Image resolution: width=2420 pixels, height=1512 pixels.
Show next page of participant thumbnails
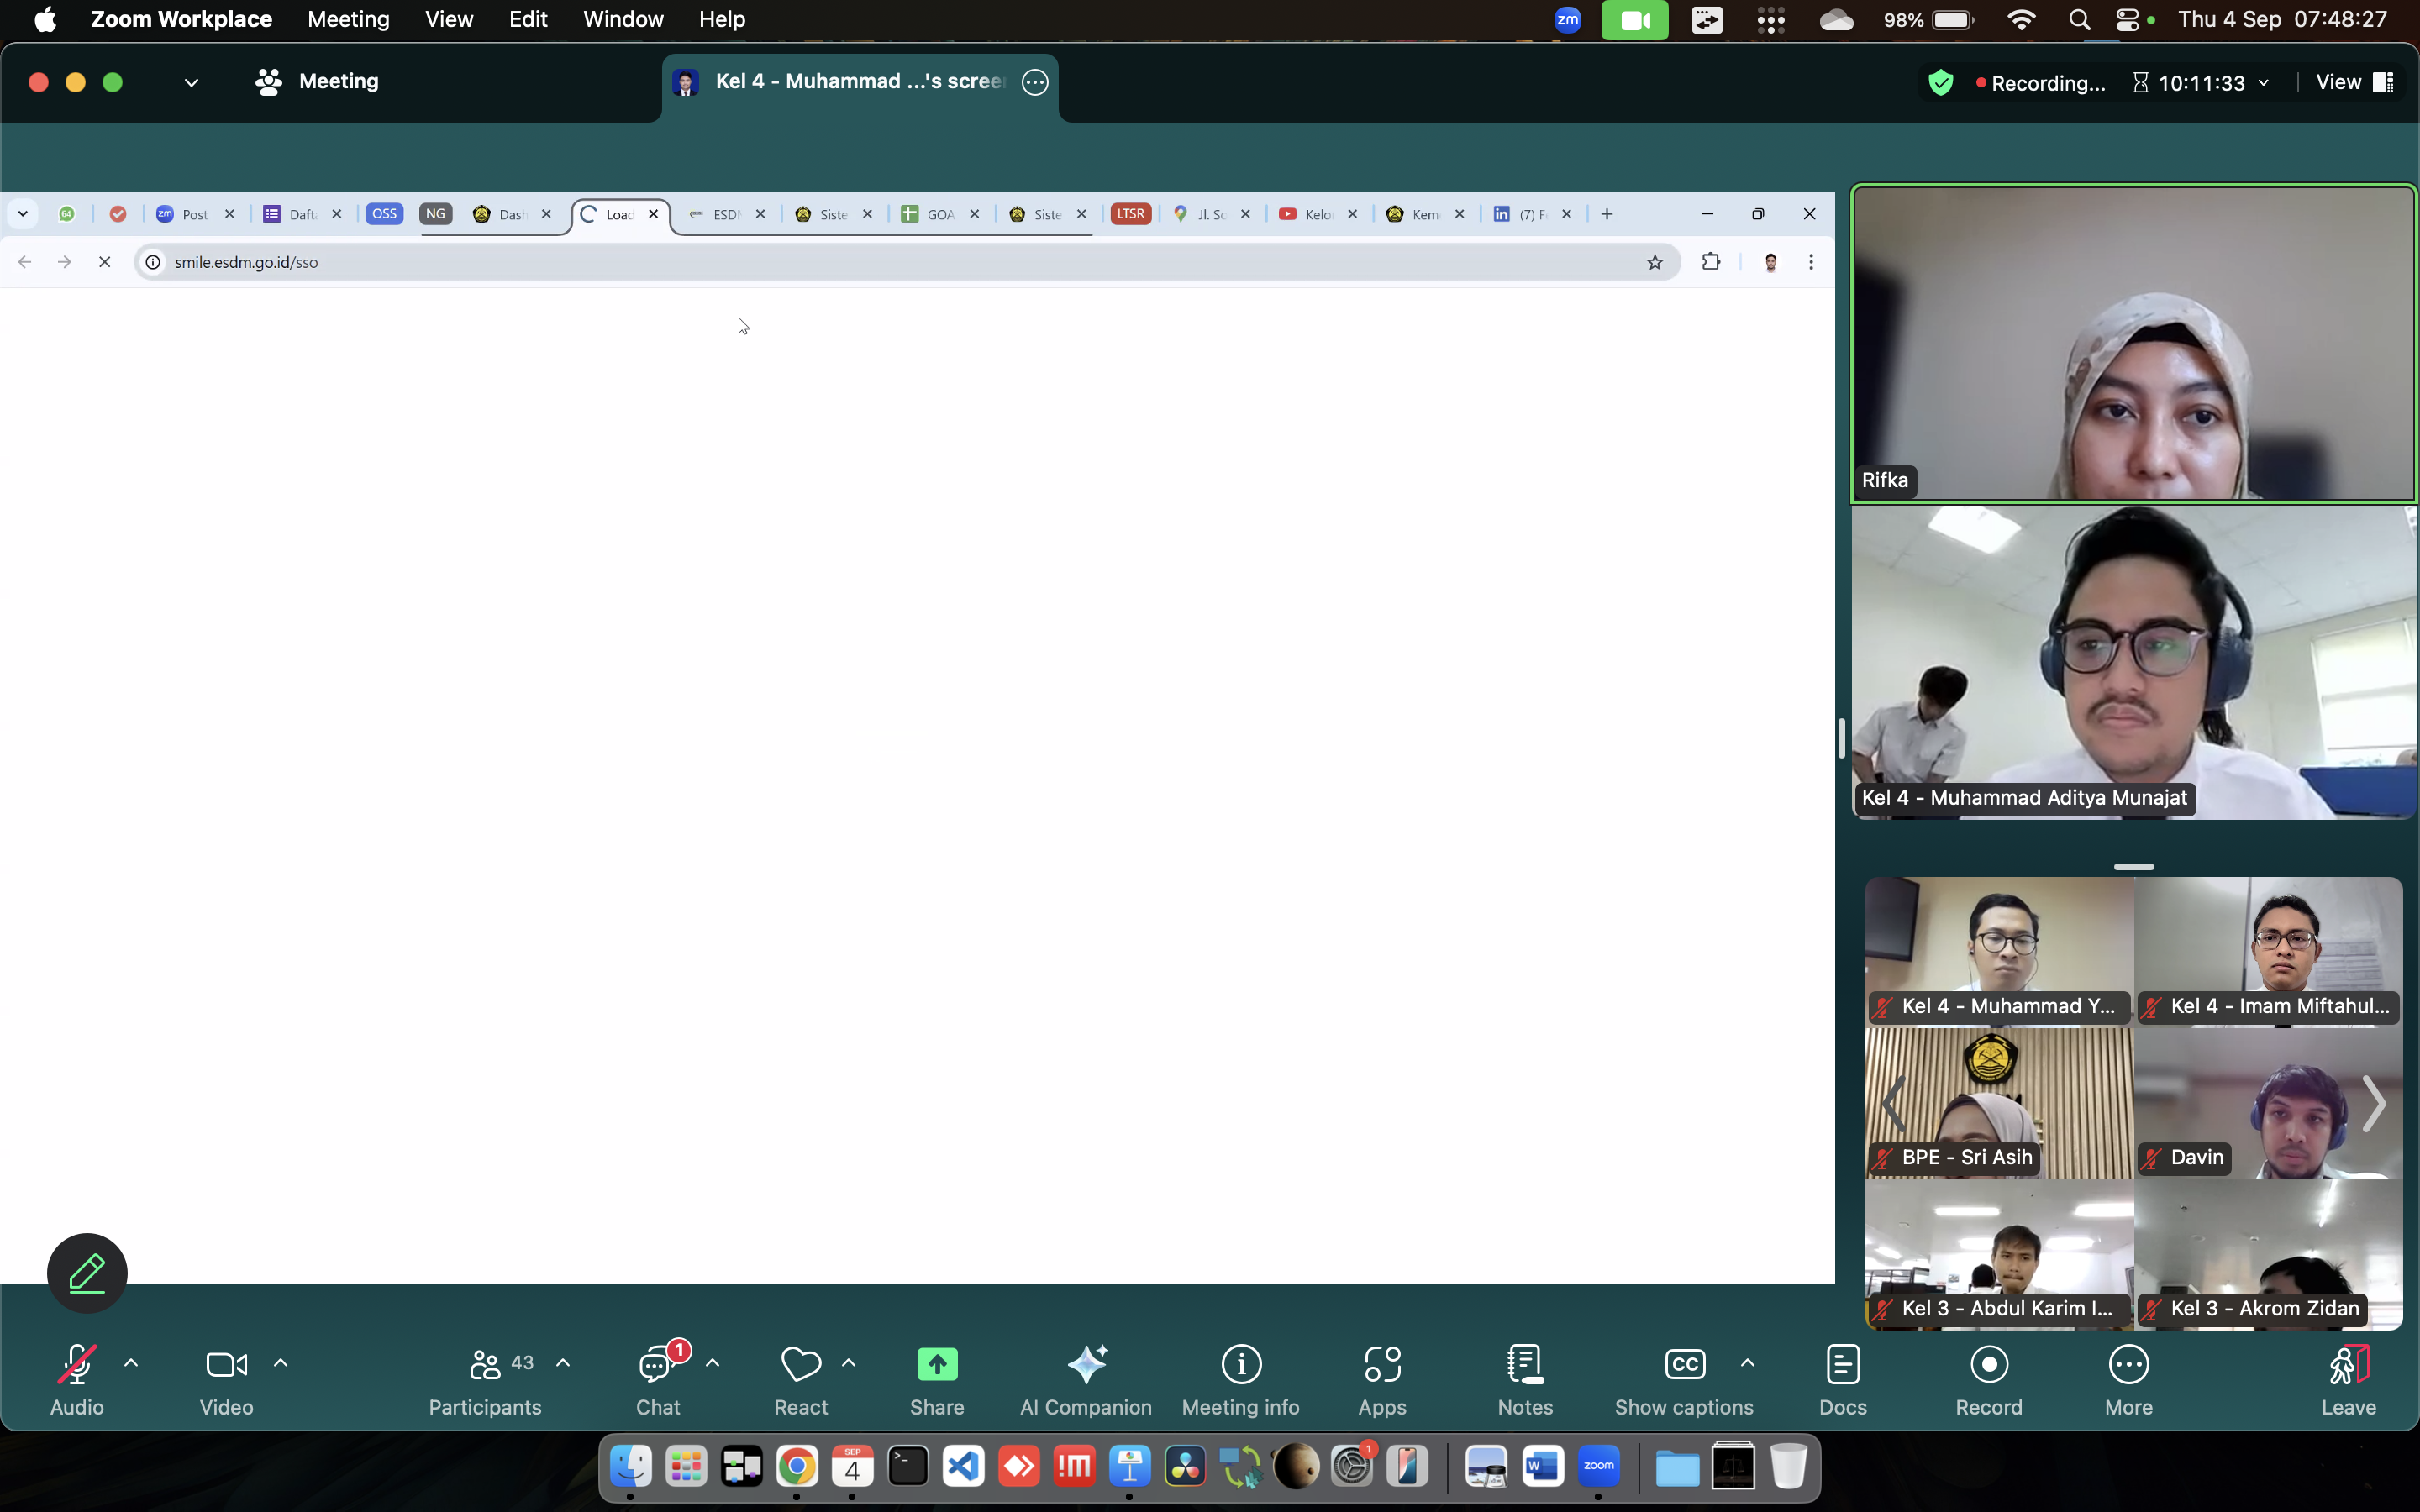coord(2373,1104)
